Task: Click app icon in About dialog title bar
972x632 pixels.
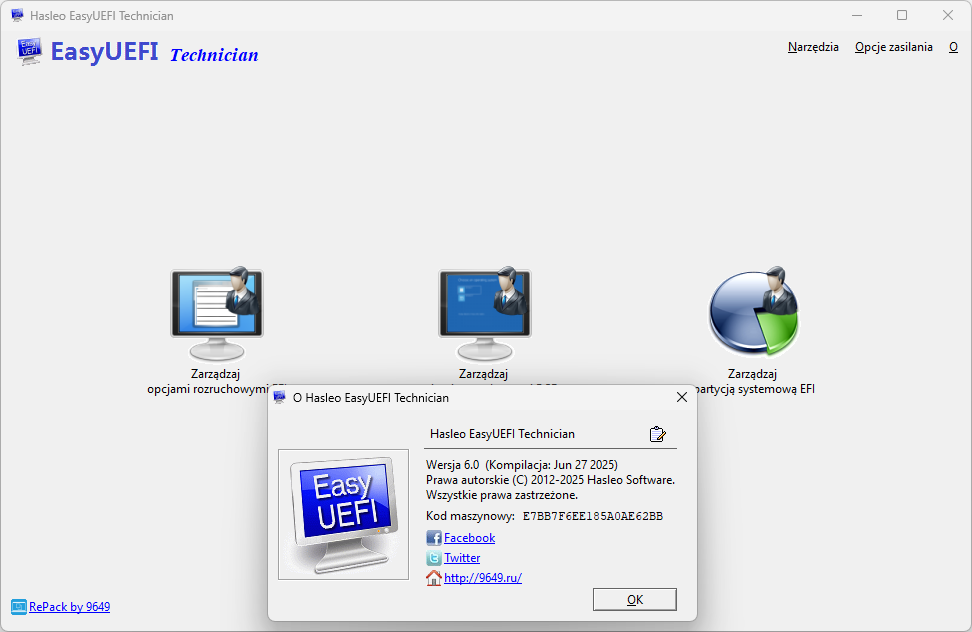Action: 280,397
